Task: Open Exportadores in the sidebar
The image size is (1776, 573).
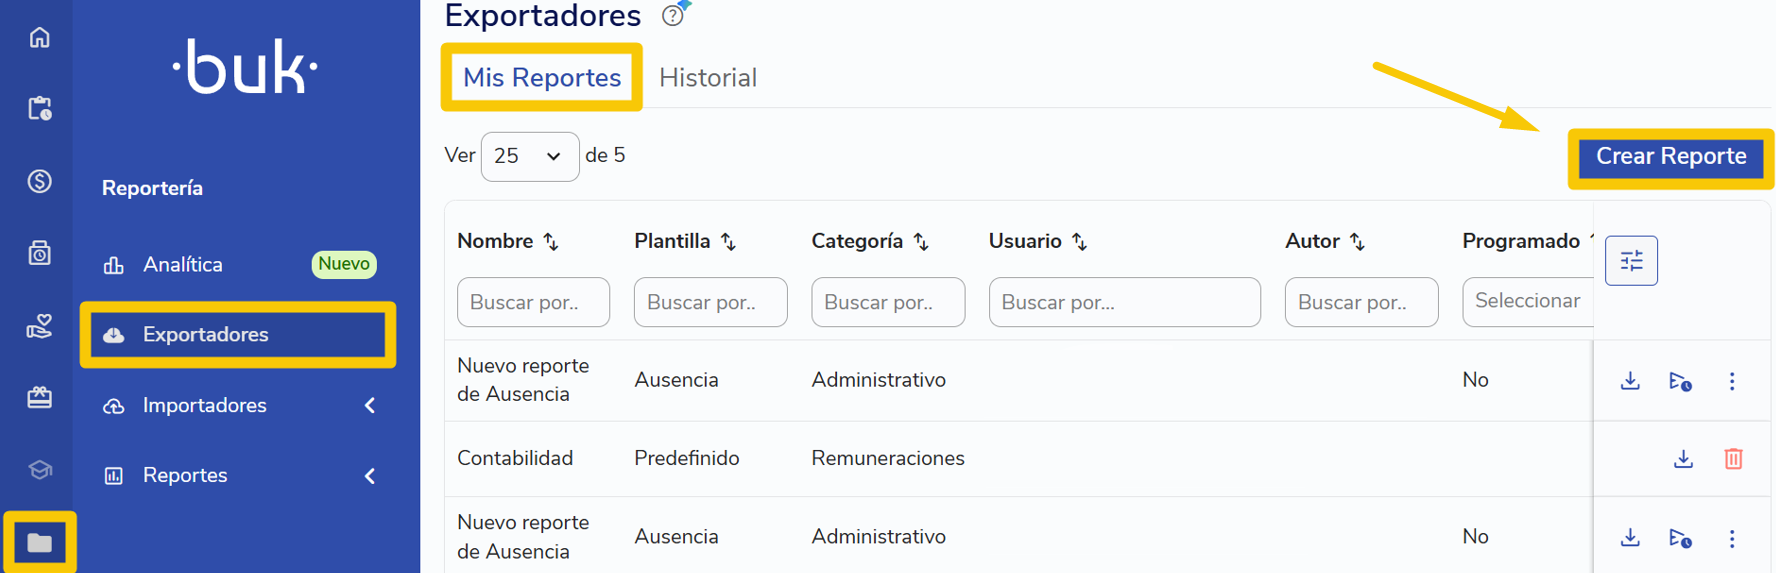Action: pos(238,335)
